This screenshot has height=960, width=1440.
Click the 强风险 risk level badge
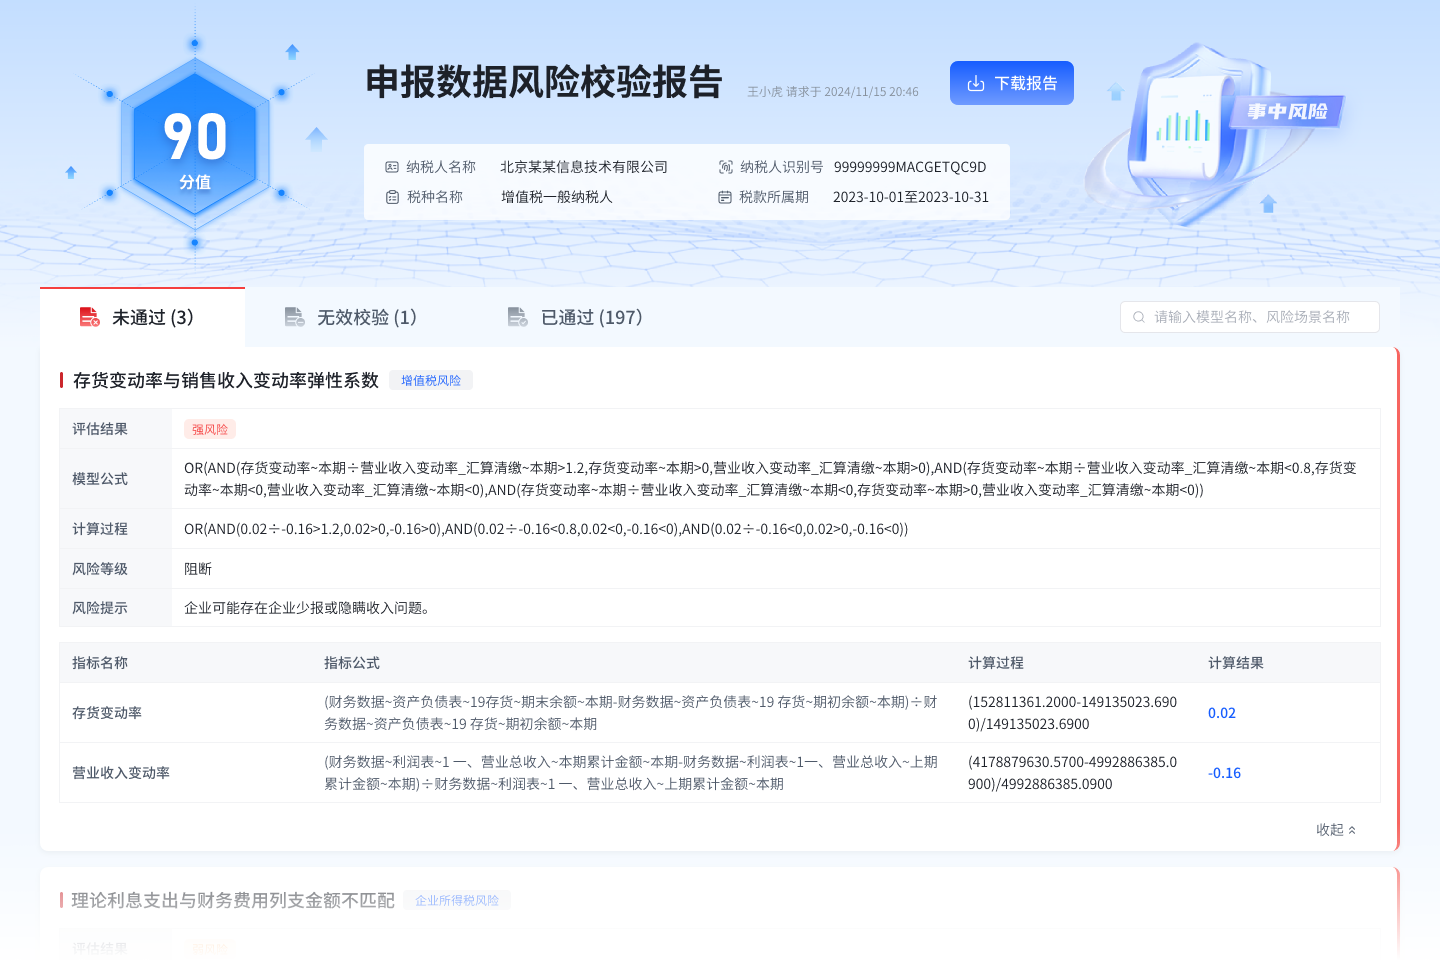click(x=210, y=429)
